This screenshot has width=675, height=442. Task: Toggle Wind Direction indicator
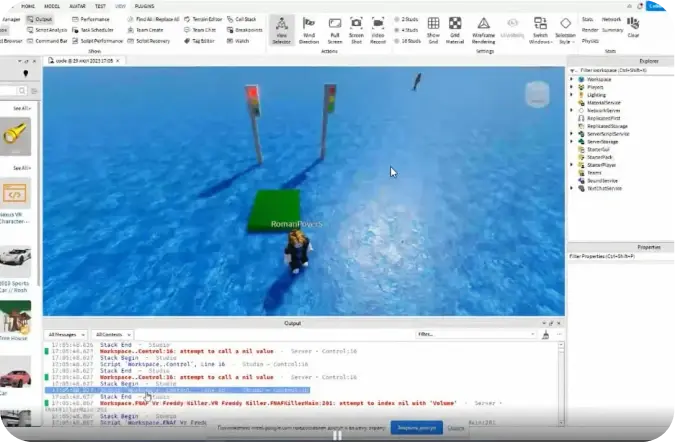point(309,30)
